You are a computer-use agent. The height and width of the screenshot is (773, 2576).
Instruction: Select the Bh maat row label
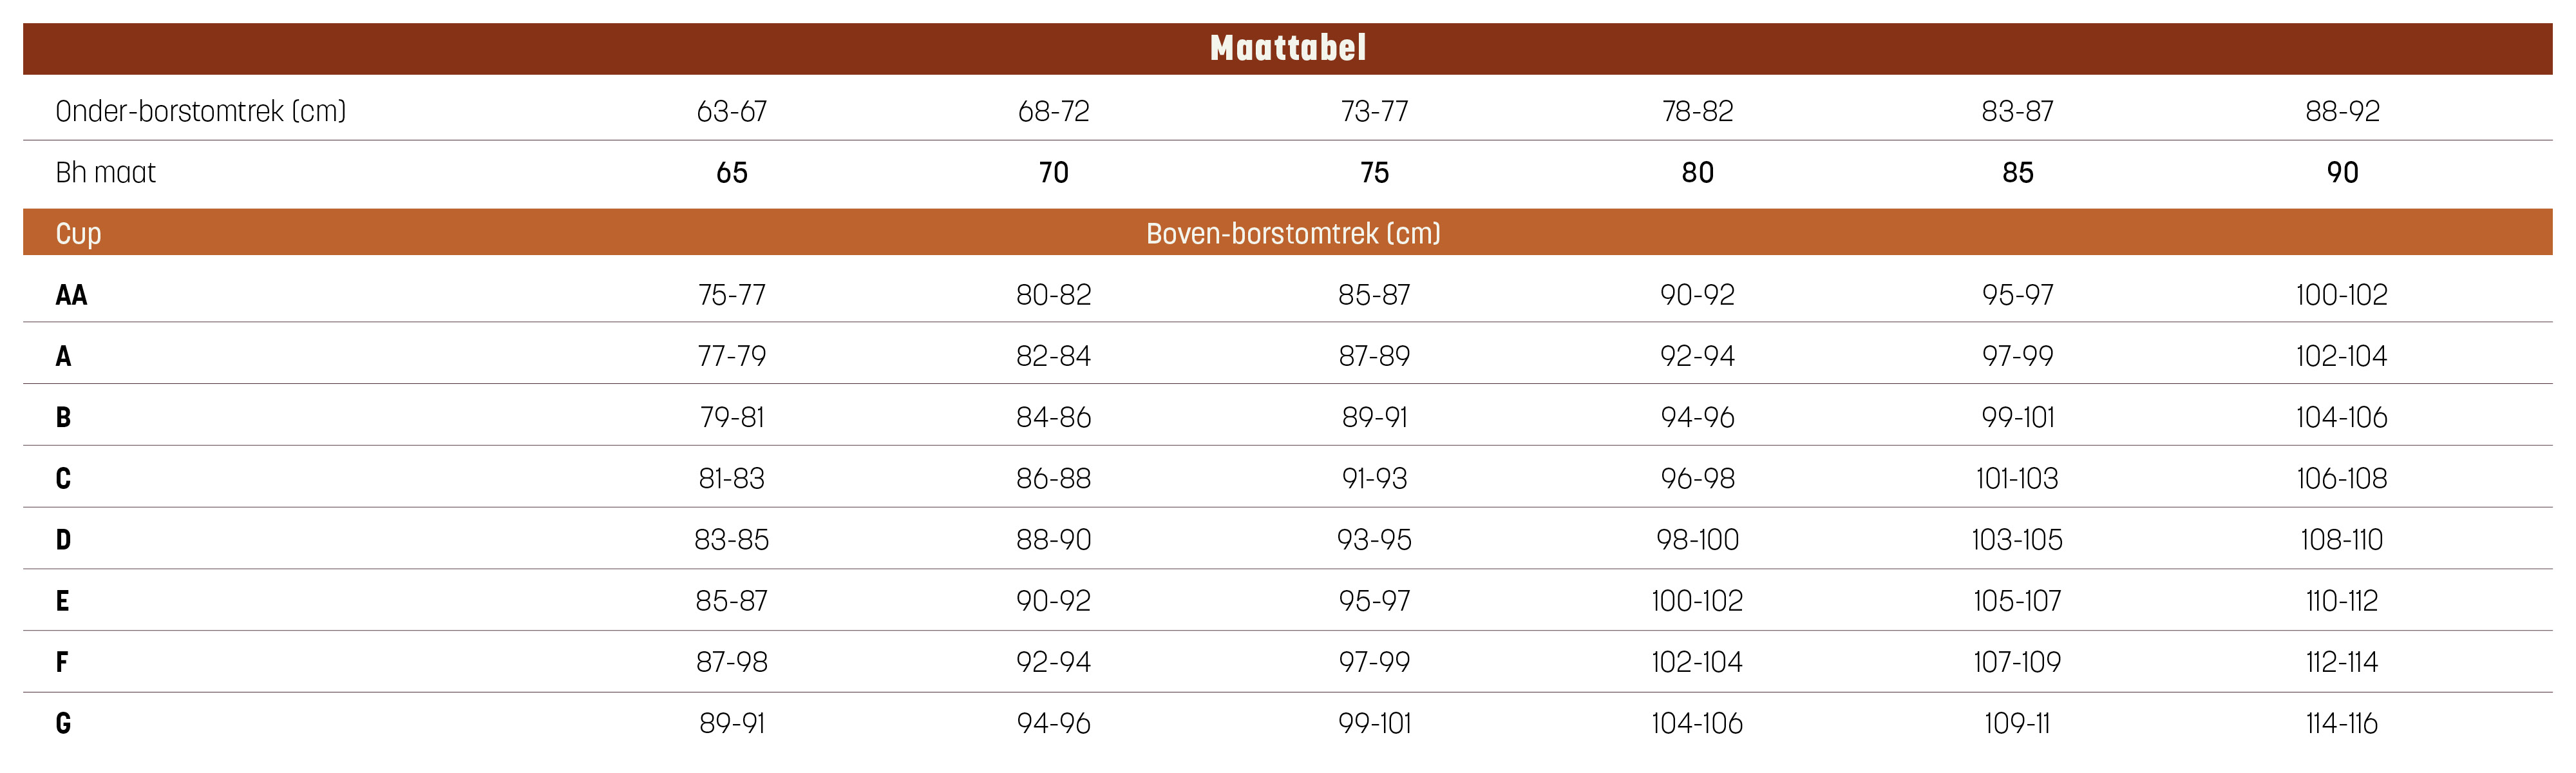click(x=105, y=173)
